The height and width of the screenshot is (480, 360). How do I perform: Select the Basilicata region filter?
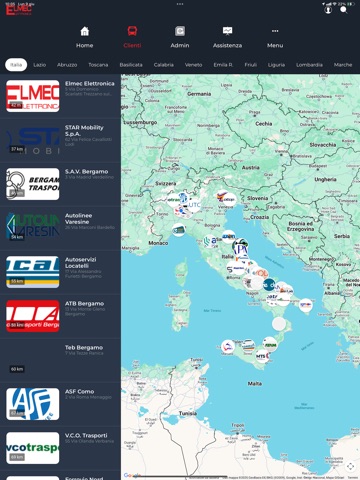pos(131,65)
